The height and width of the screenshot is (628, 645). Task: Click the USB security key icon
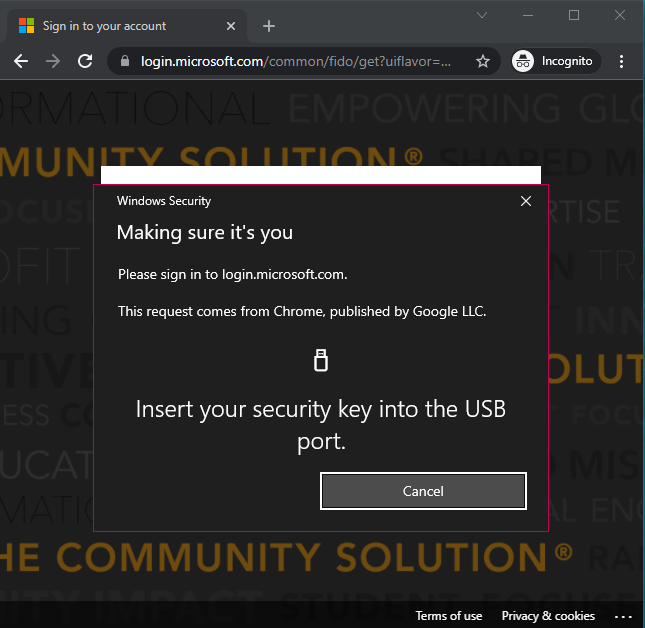coord(321,360)
